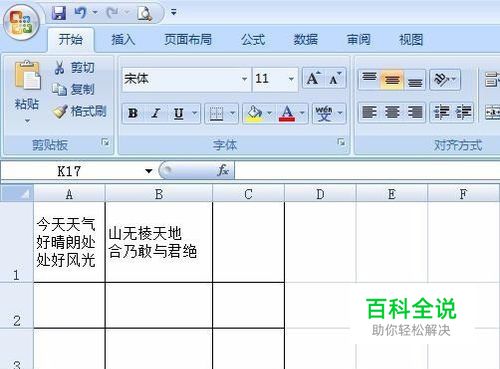Toggle bold formatting
The height and width of the screenshot is (369, 500).
(133, 113)
